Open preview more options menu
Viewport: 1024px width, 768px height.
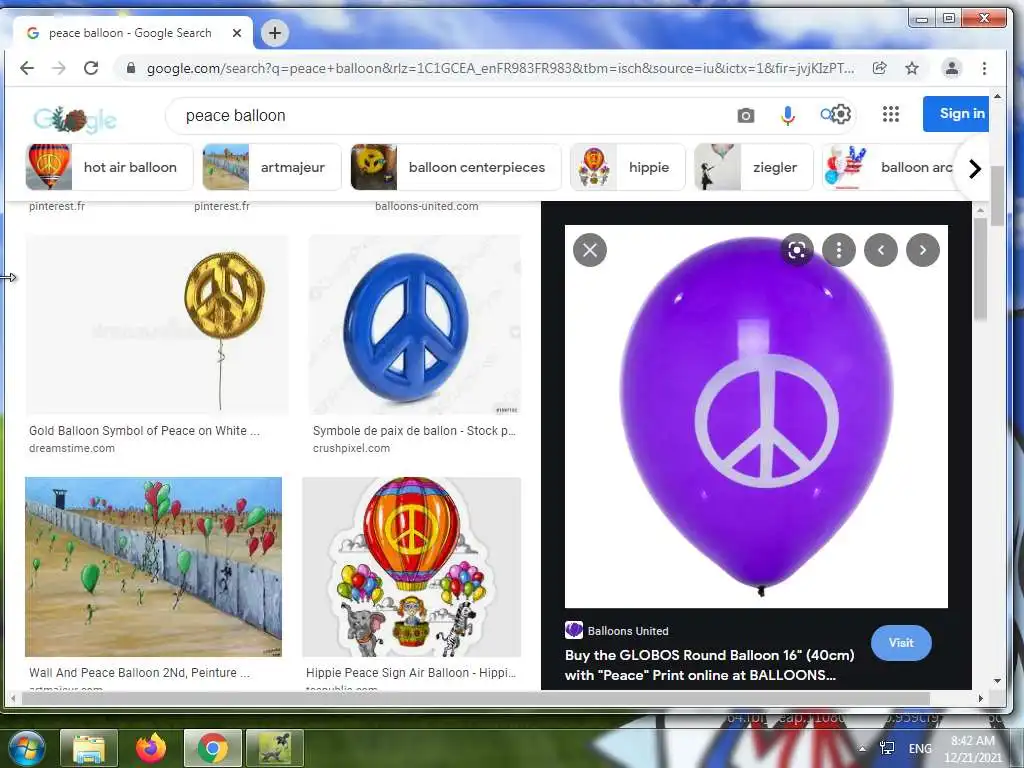coord(839,250)
